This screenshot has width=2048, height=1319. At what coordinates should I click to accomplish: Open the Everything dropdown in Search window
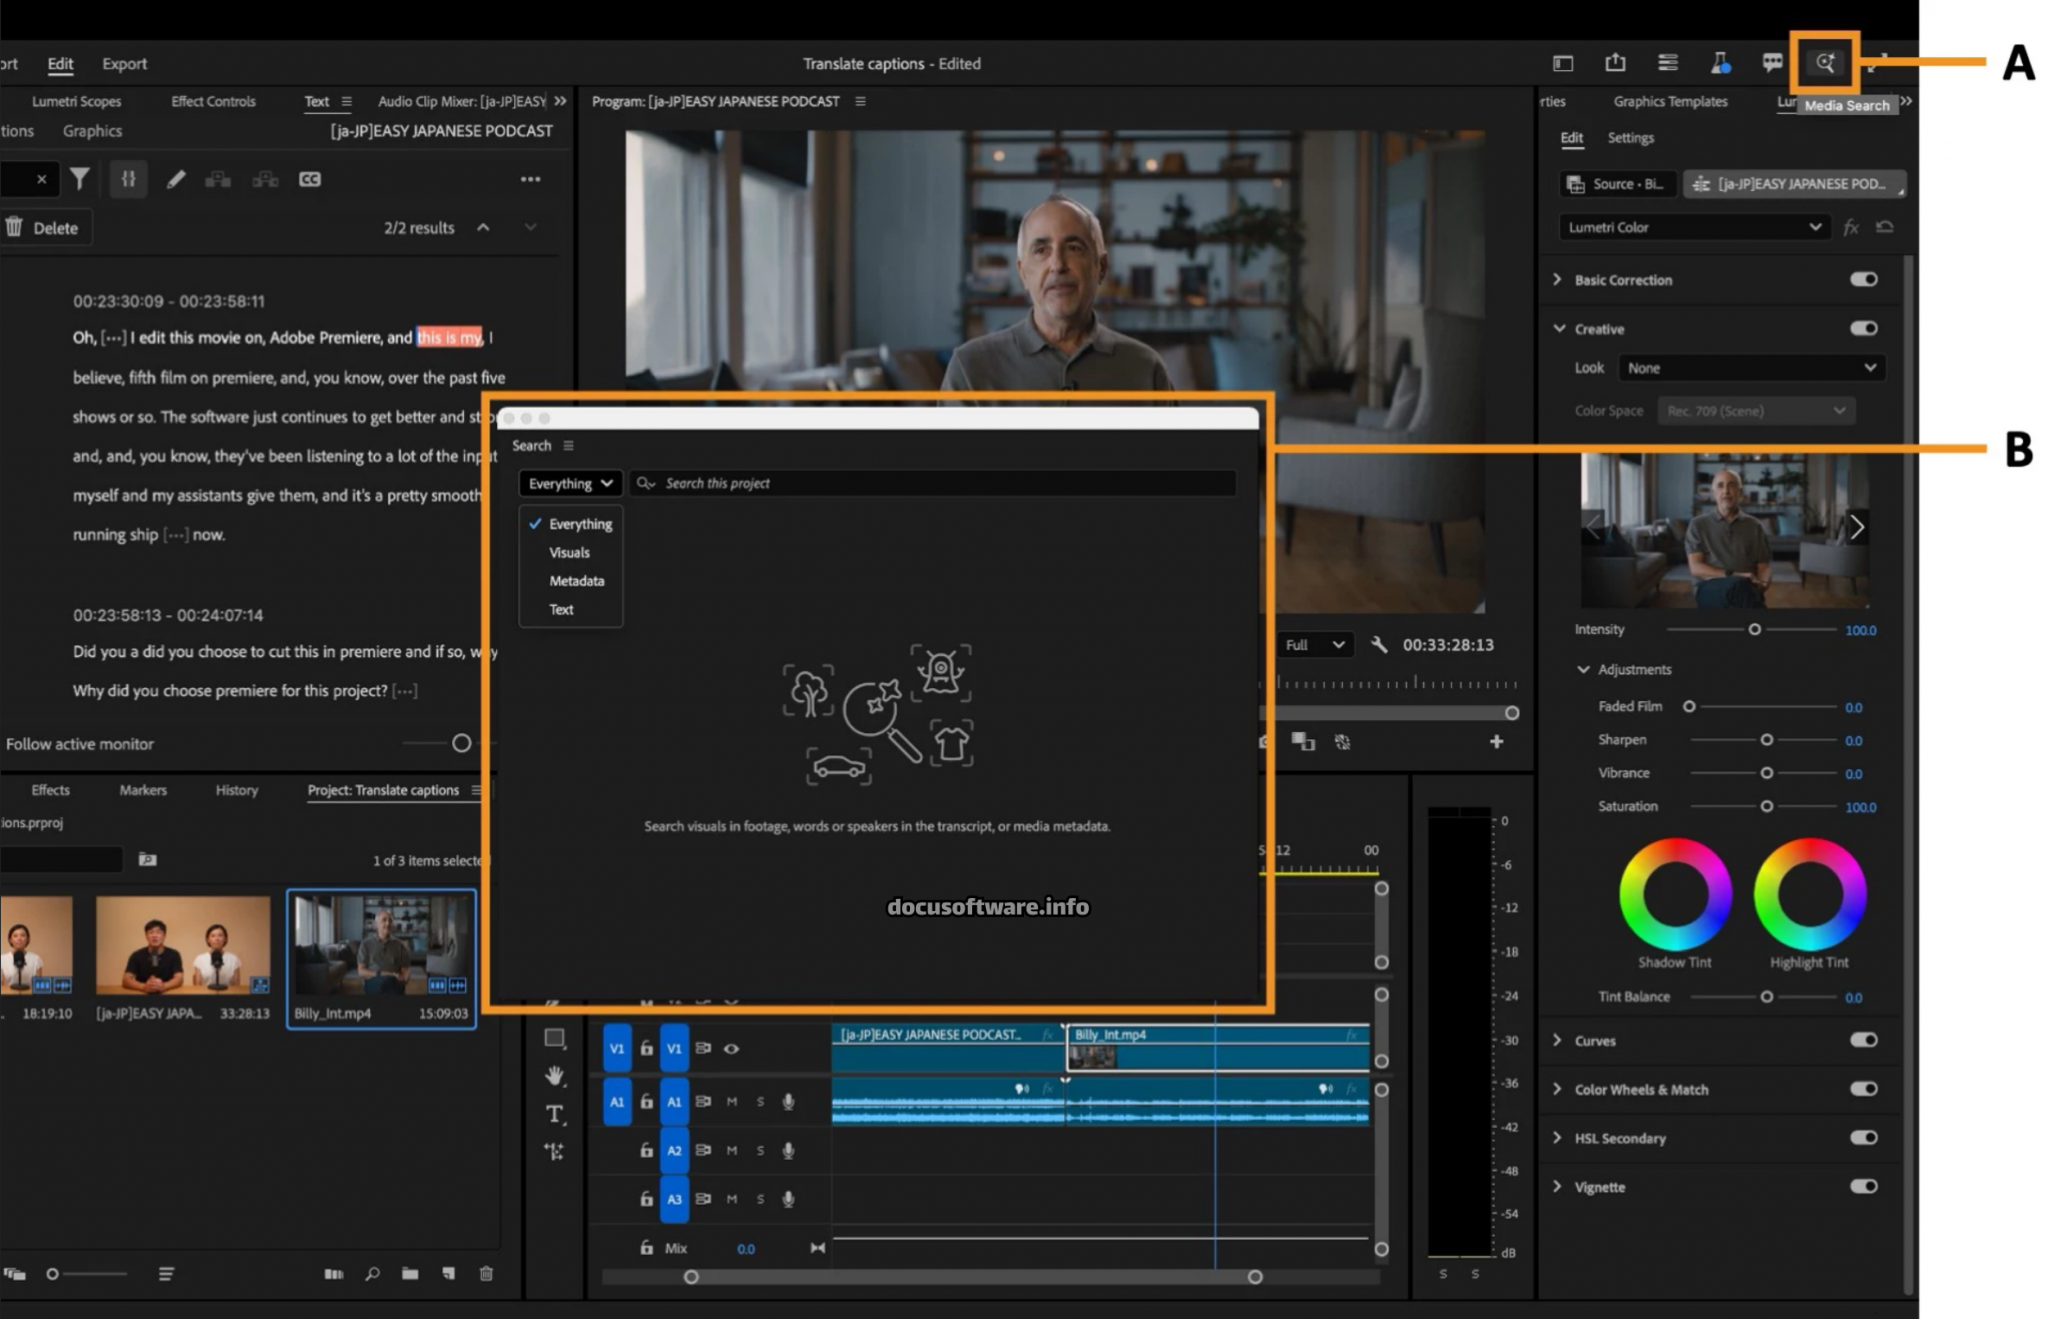pyautogui.click(x=569, y=483)
